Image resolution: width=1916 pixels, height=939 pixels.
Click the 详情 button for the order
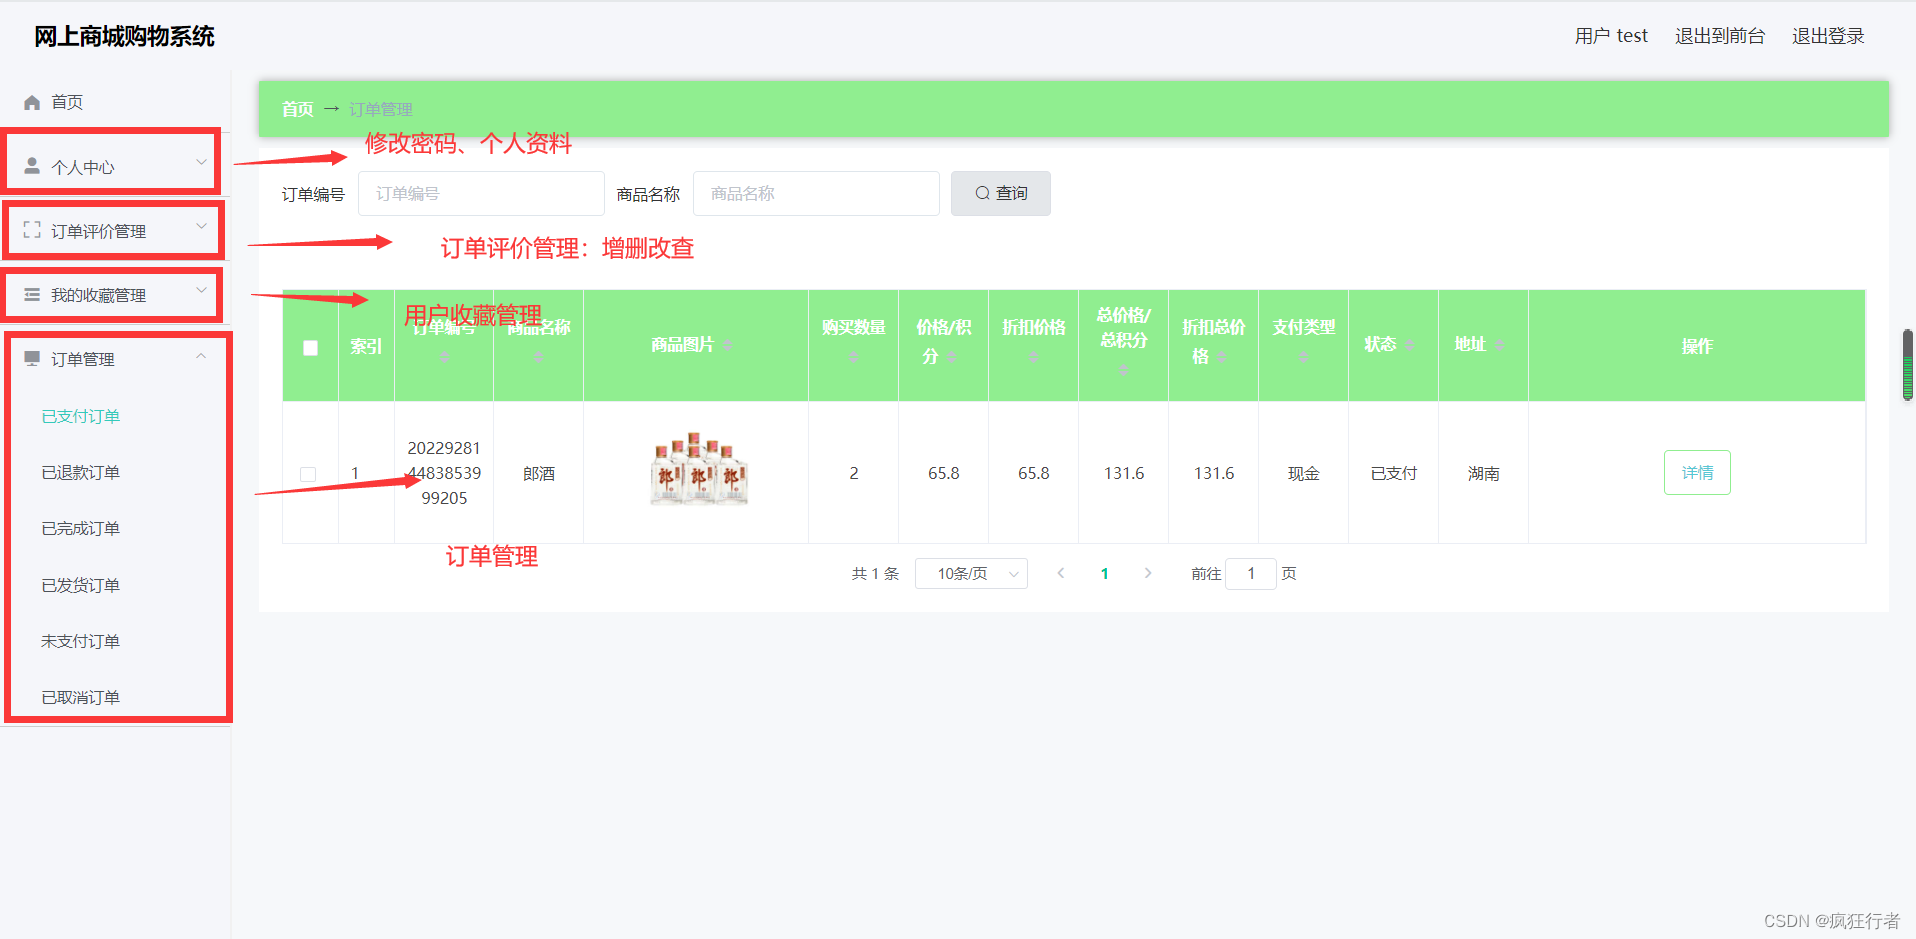tap(1696, 472)
